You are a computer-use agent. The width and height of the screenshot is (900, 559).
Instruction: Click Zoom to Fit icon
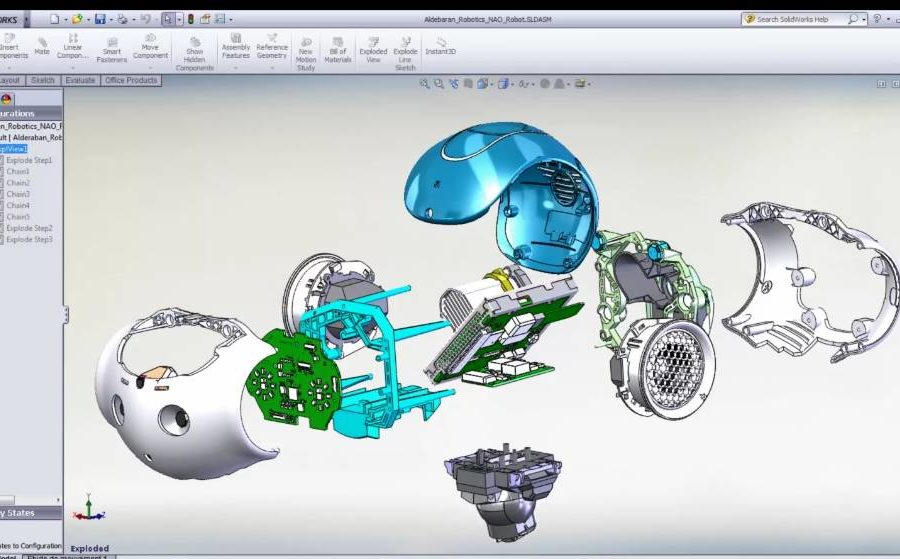point(424,84)
